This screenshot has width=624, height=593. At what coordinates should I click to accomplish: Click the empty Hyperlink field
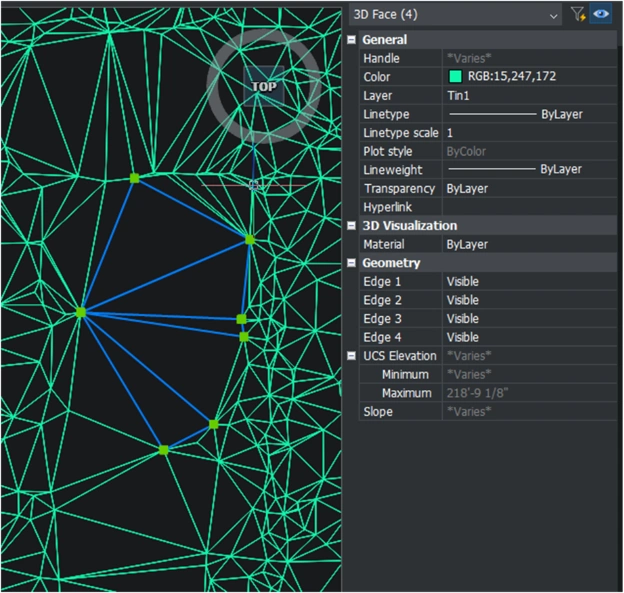(x=529, y=207)
